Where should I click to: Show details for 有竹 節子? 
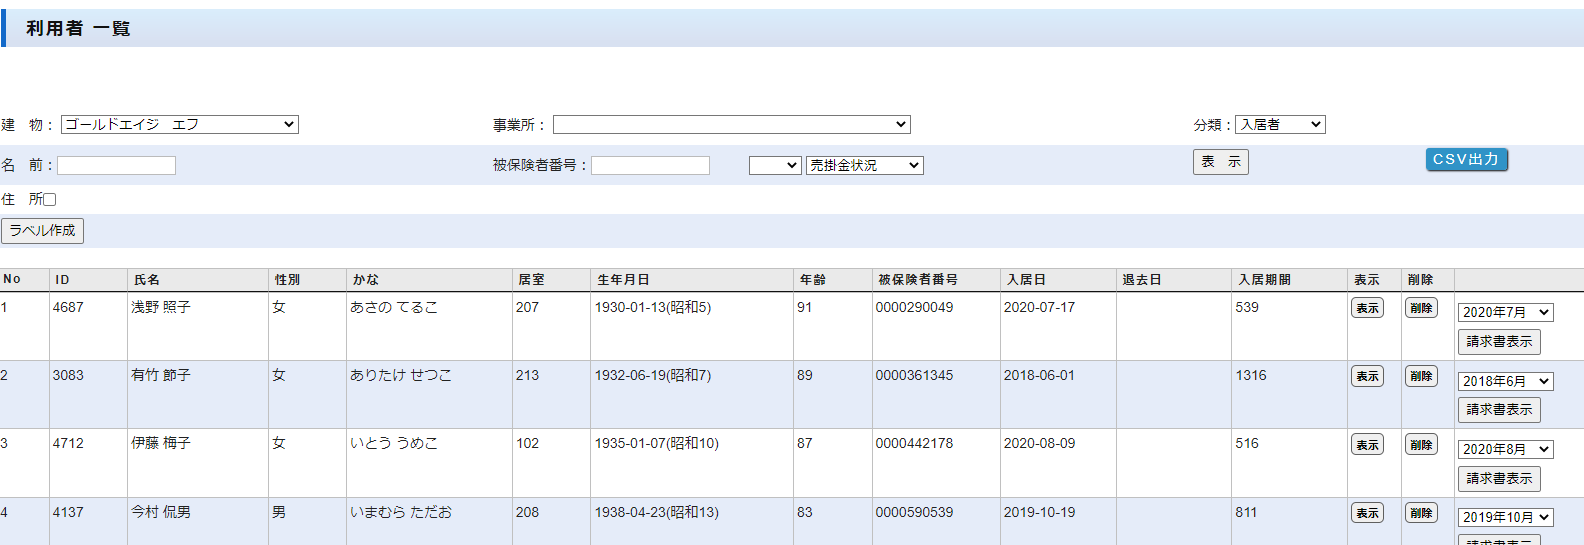click(1367, 377)
